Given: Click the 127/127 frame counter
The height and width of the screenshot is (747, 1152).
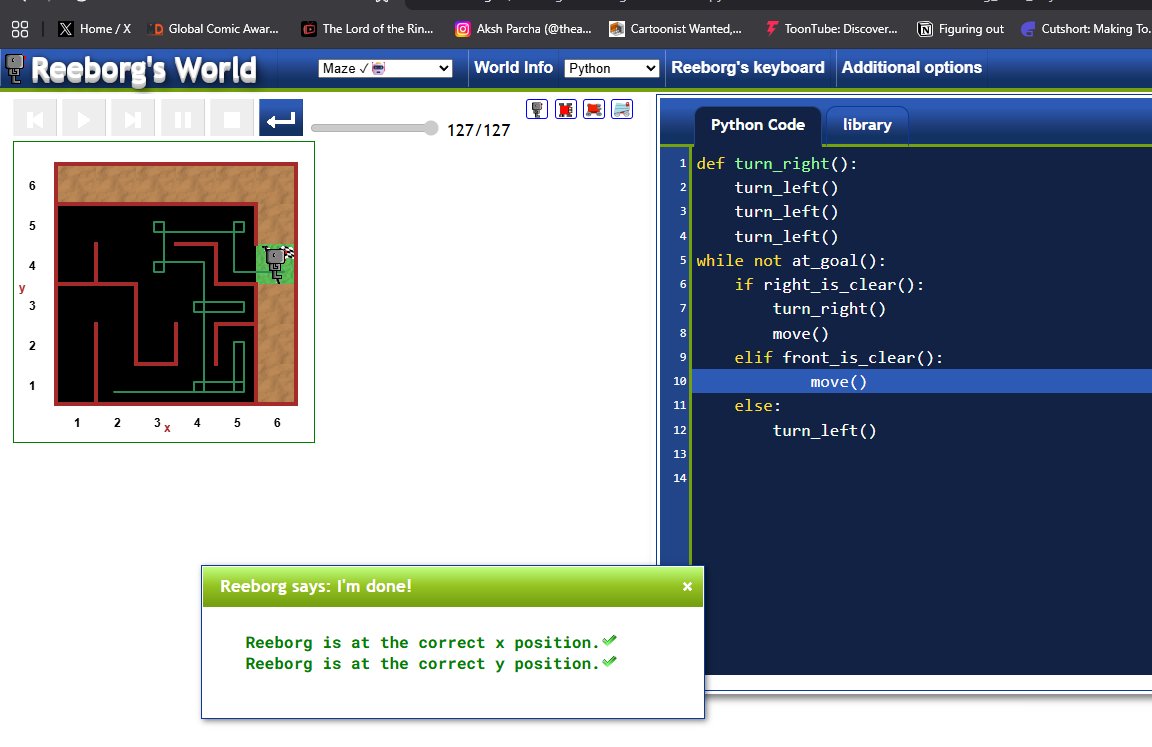Looking at the screenshot, I should click(x=478, y=130).
